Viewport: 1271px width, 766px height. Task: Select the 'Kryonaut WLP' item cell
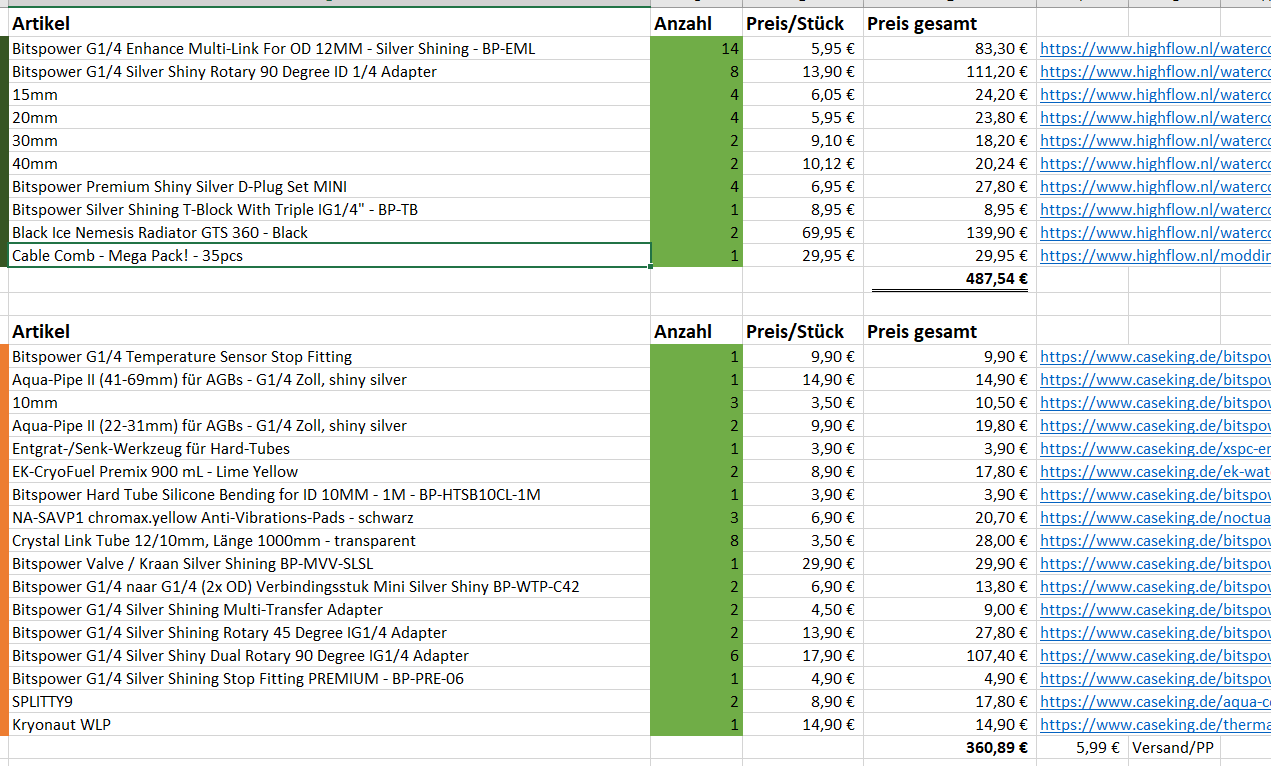tap(330, 724)
